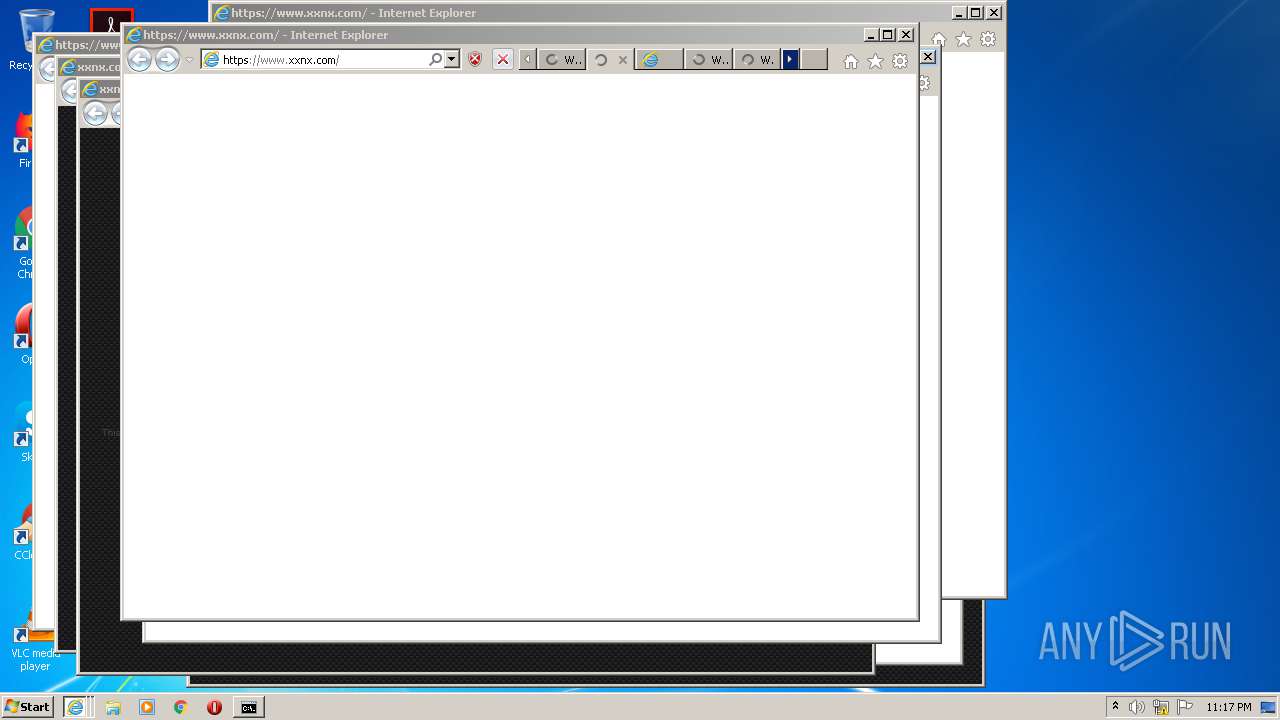Open recent pages dropdown beside Forward button
Viewport: 1280px width, 720px height.
[189, 60]
